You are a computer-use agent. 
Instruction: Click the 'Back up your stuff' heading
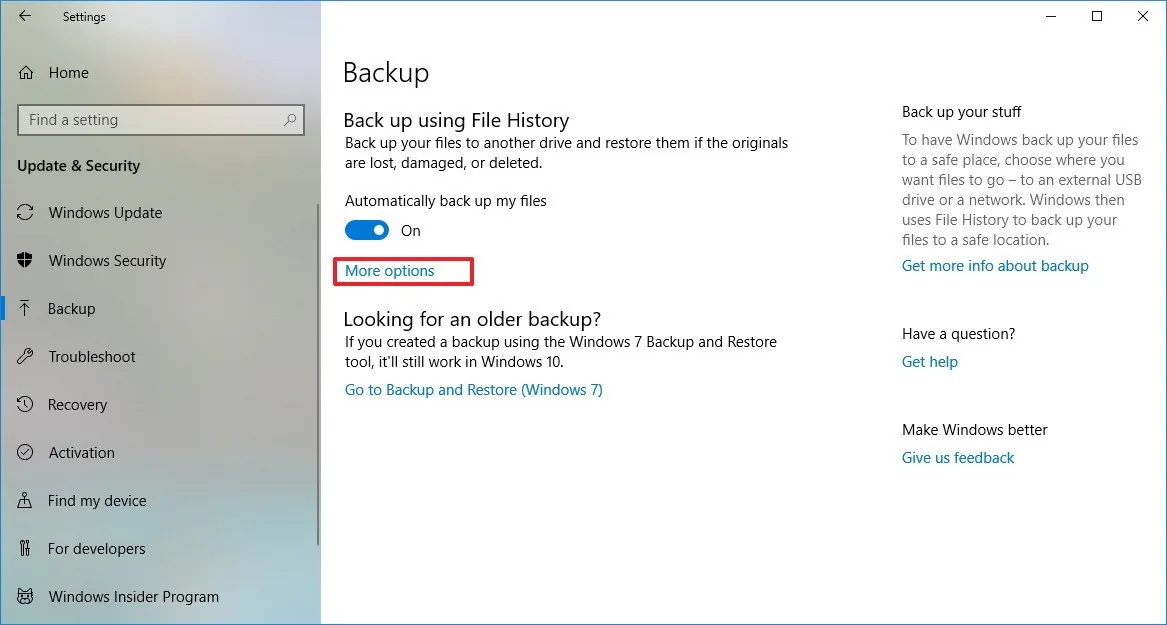962,112
